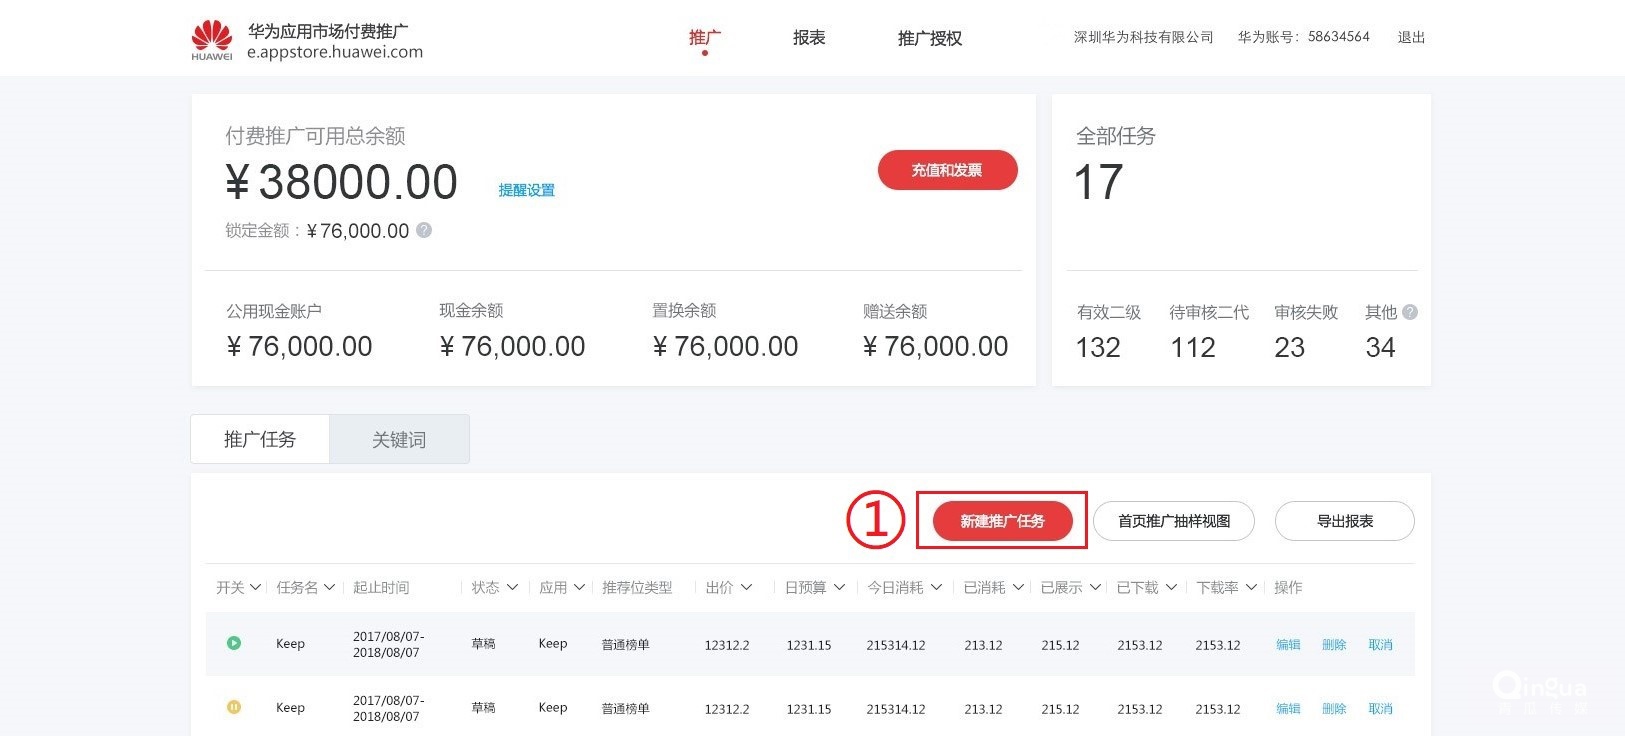Click the help icon next to 其他
Viewport: 1625px width, 736px height.
(x=1410, y=312)
